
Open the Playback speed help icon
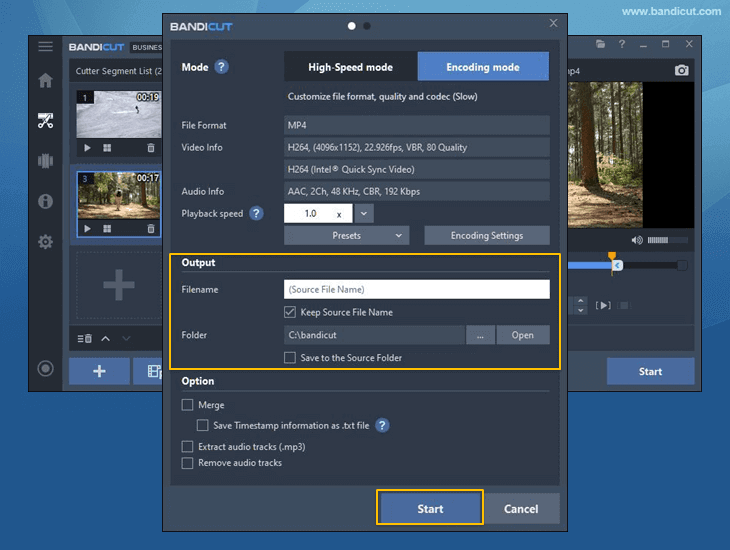256,213
